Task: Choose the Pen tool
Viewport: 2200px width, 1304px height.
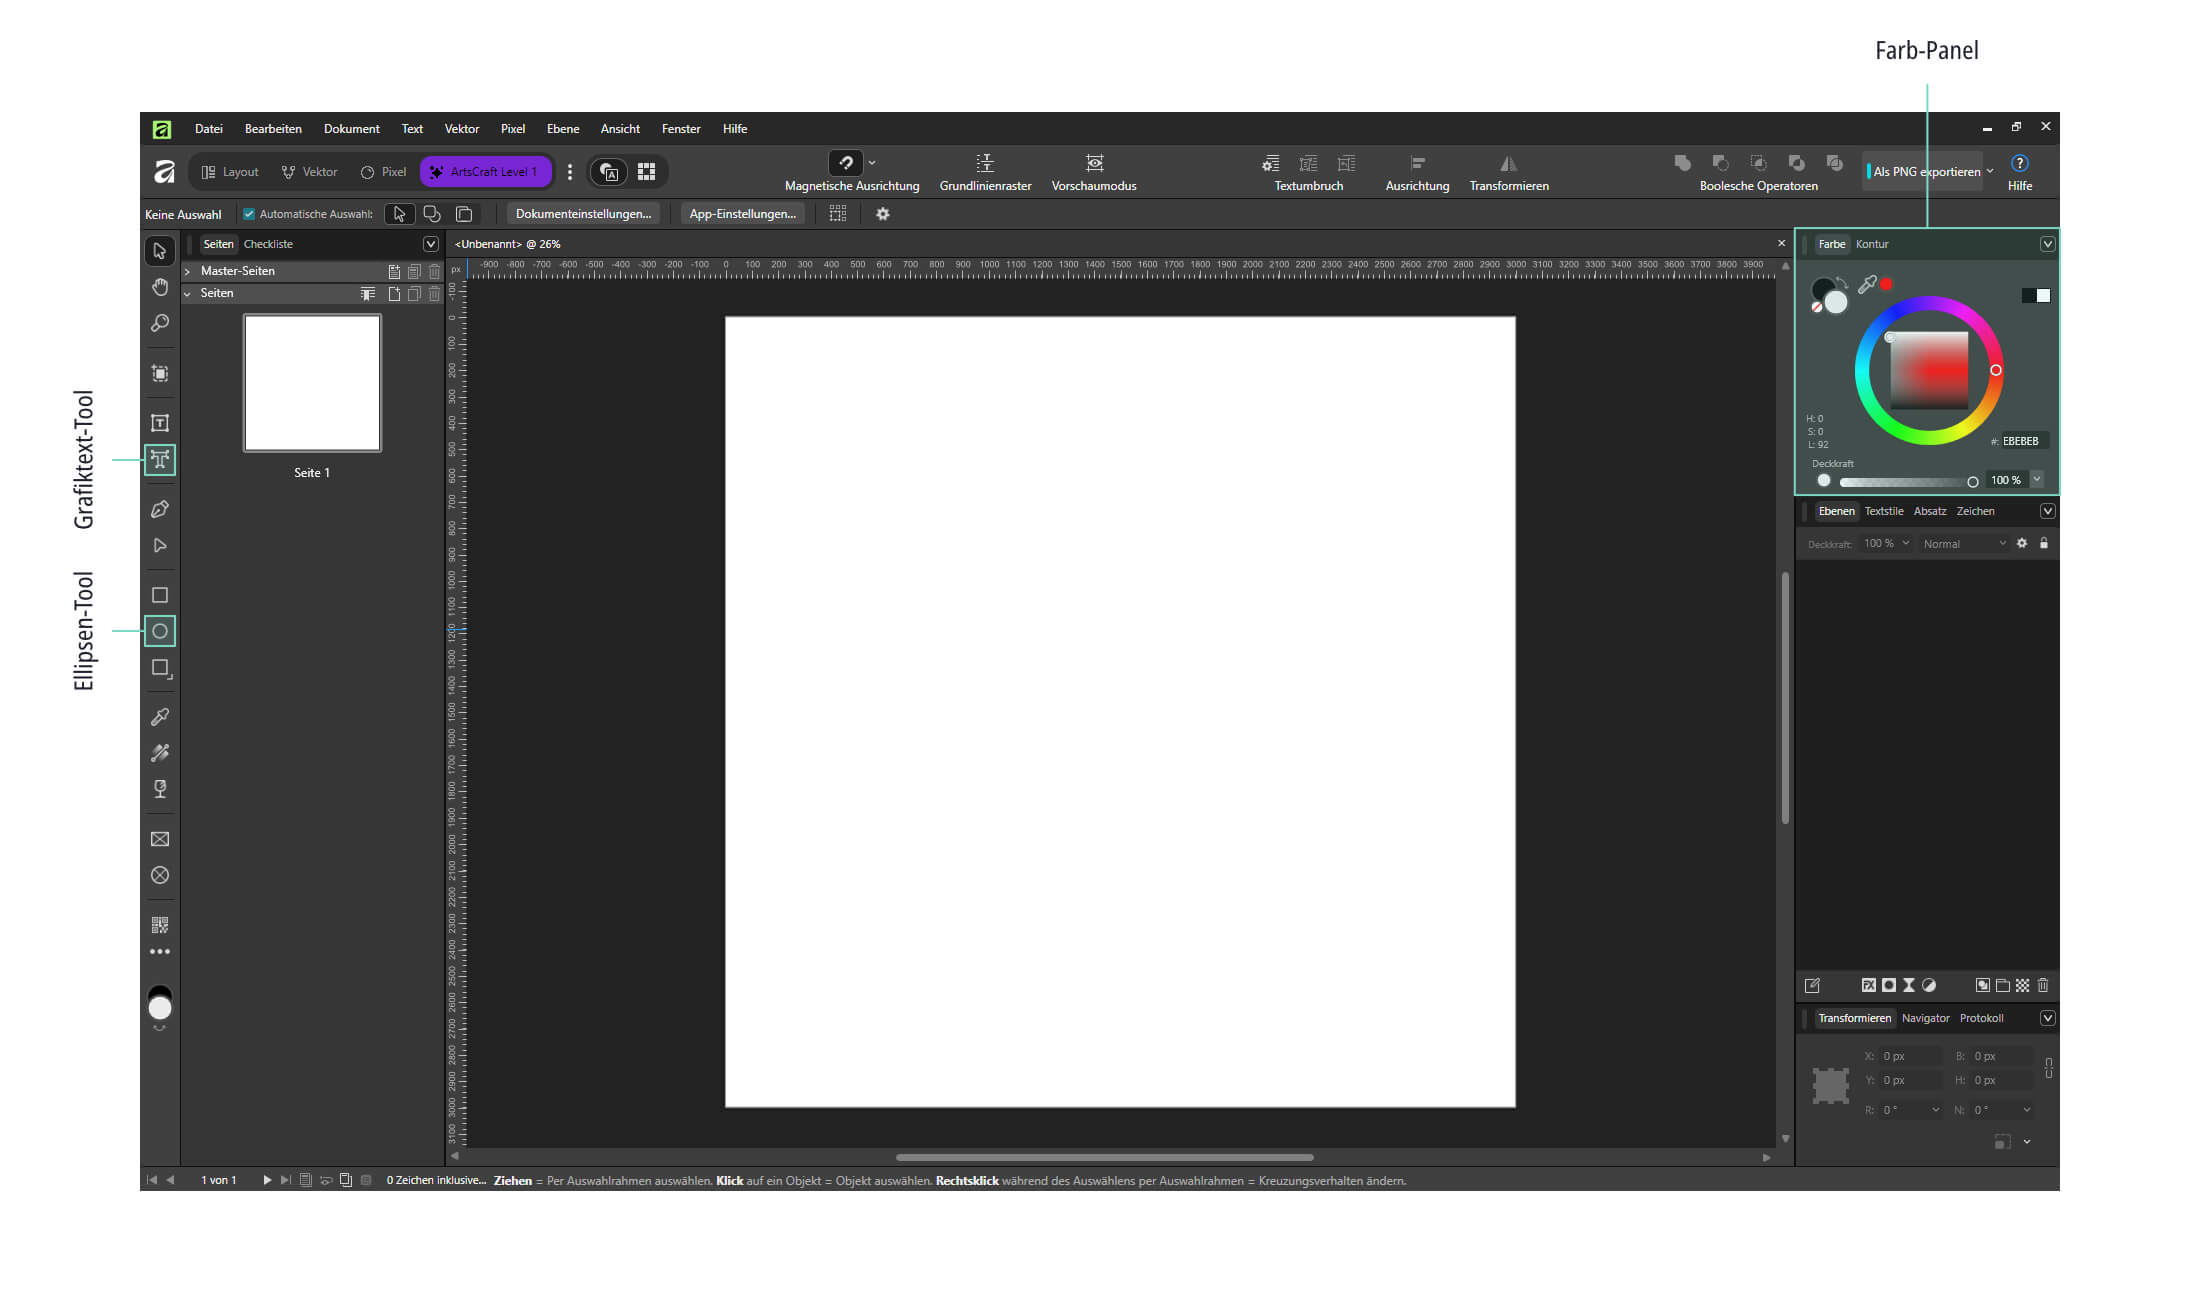Action: pos(159,509)
